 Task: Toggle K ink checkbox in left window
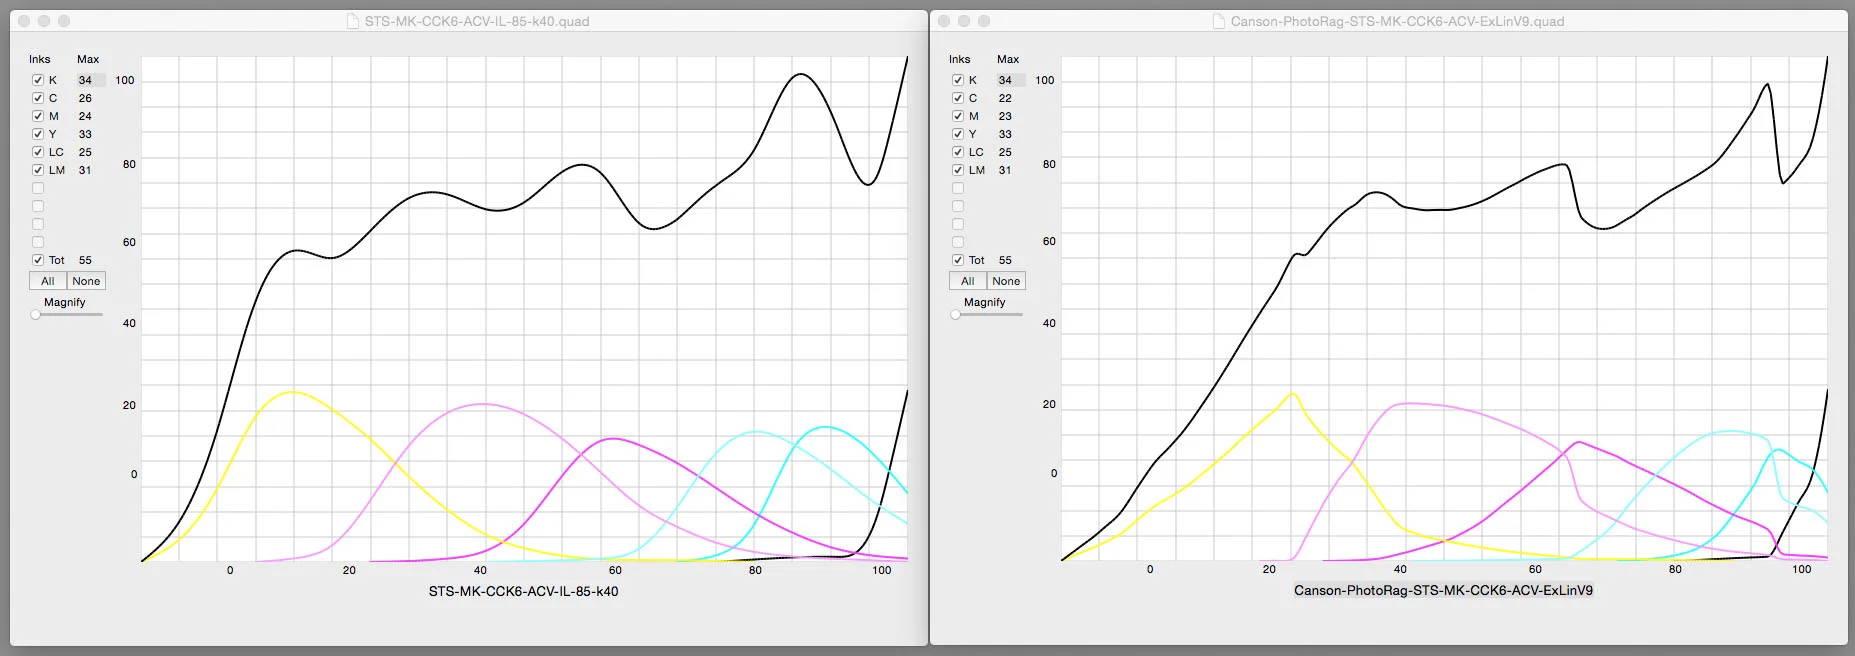(x=38, y=80)
